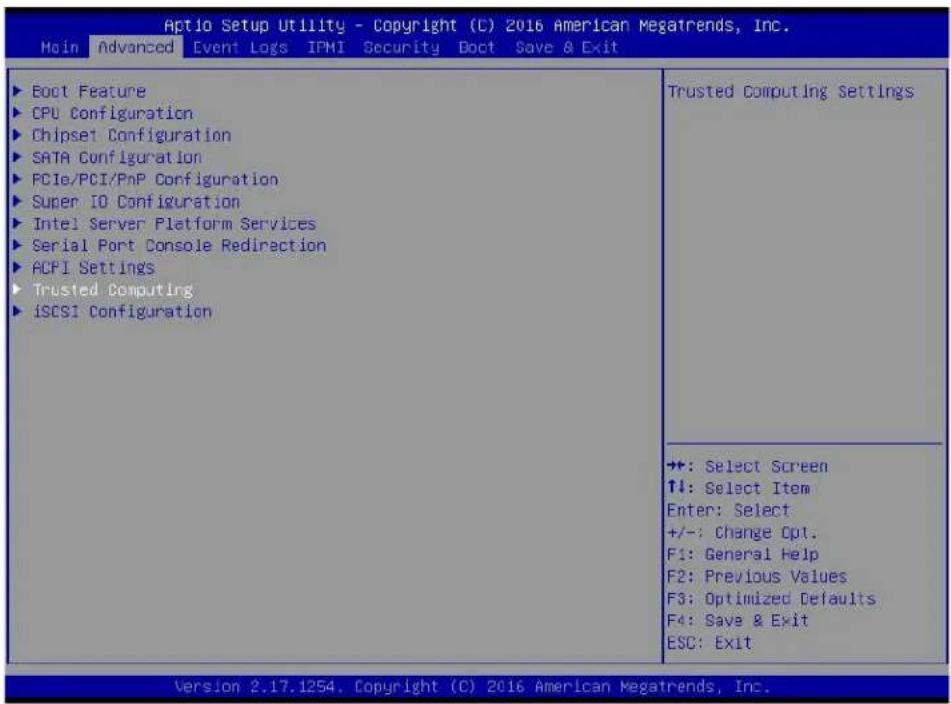951x704 pixels.
Task: Click the arrow beside Chipset Configuration
Action: 18,135
